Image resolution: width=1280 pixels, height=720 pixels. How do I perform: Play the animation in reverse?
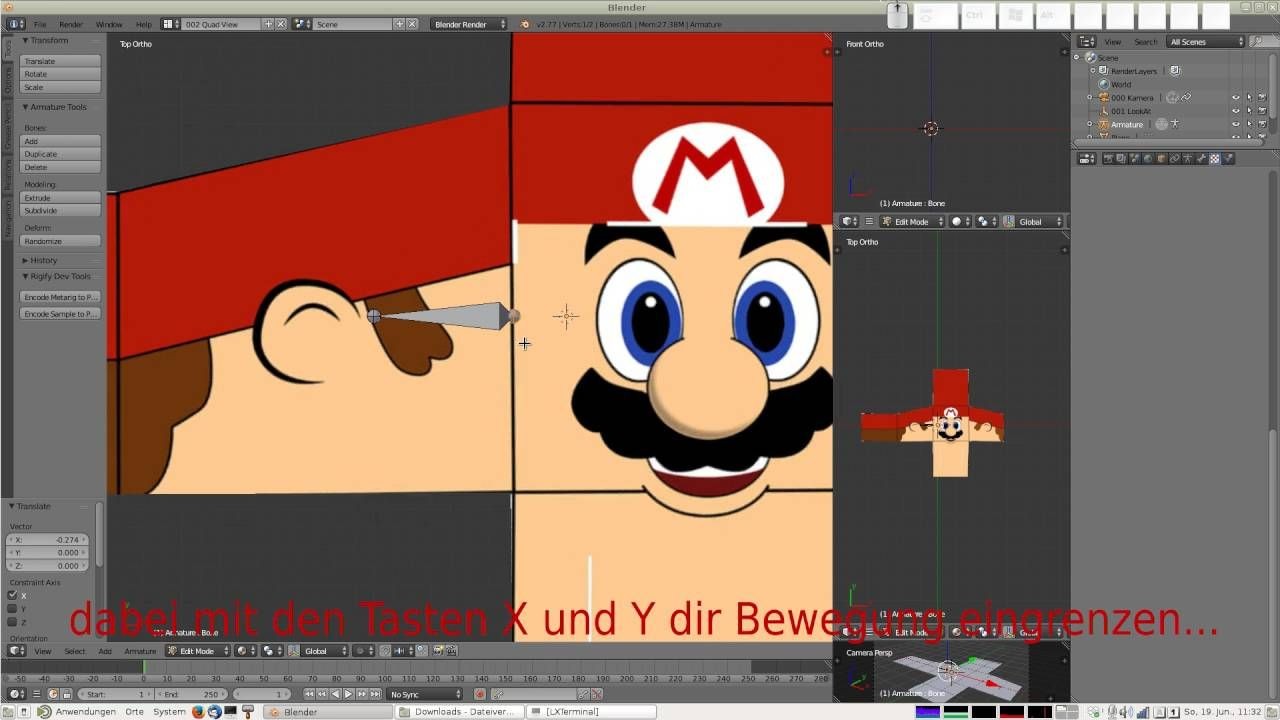[335, 694]
